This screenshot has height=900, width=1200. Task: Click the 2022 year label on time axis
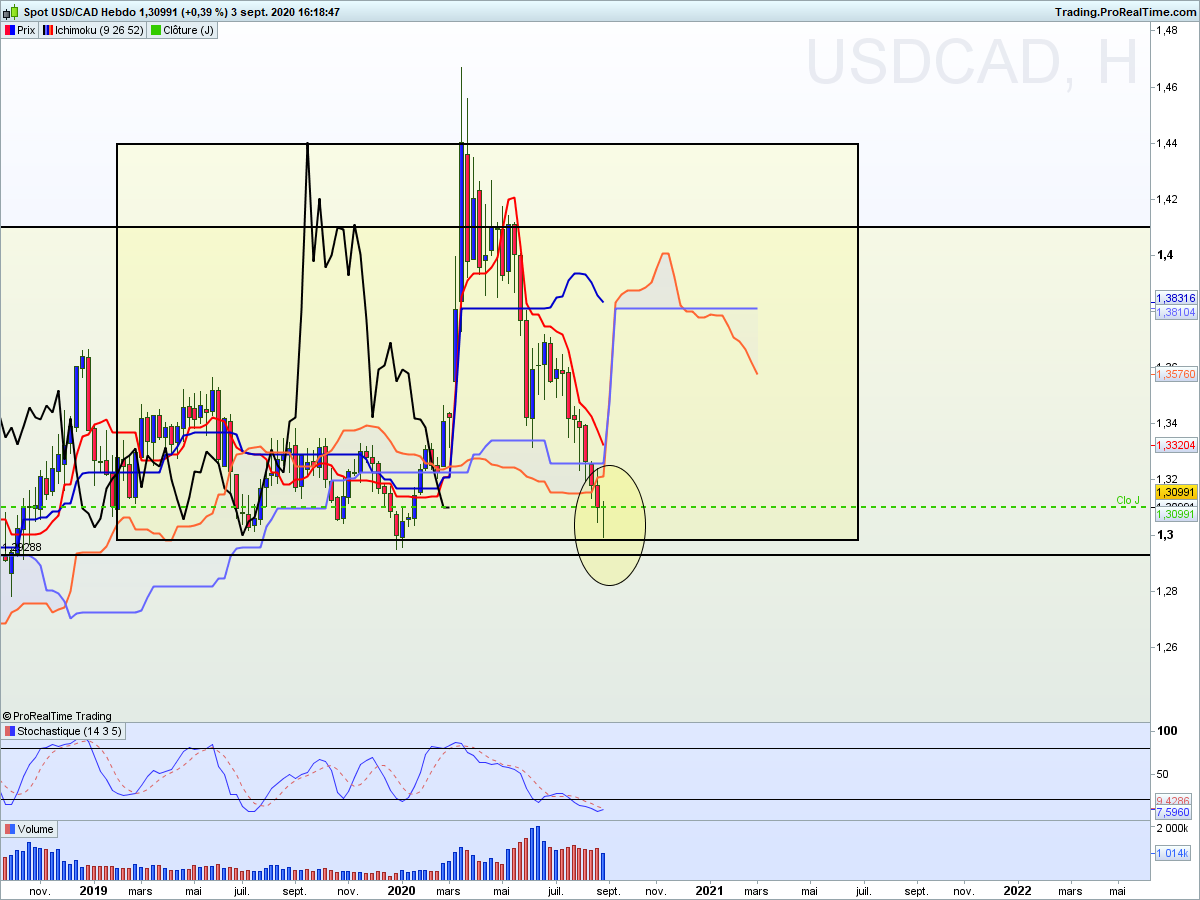click(x=1017, y=890)
